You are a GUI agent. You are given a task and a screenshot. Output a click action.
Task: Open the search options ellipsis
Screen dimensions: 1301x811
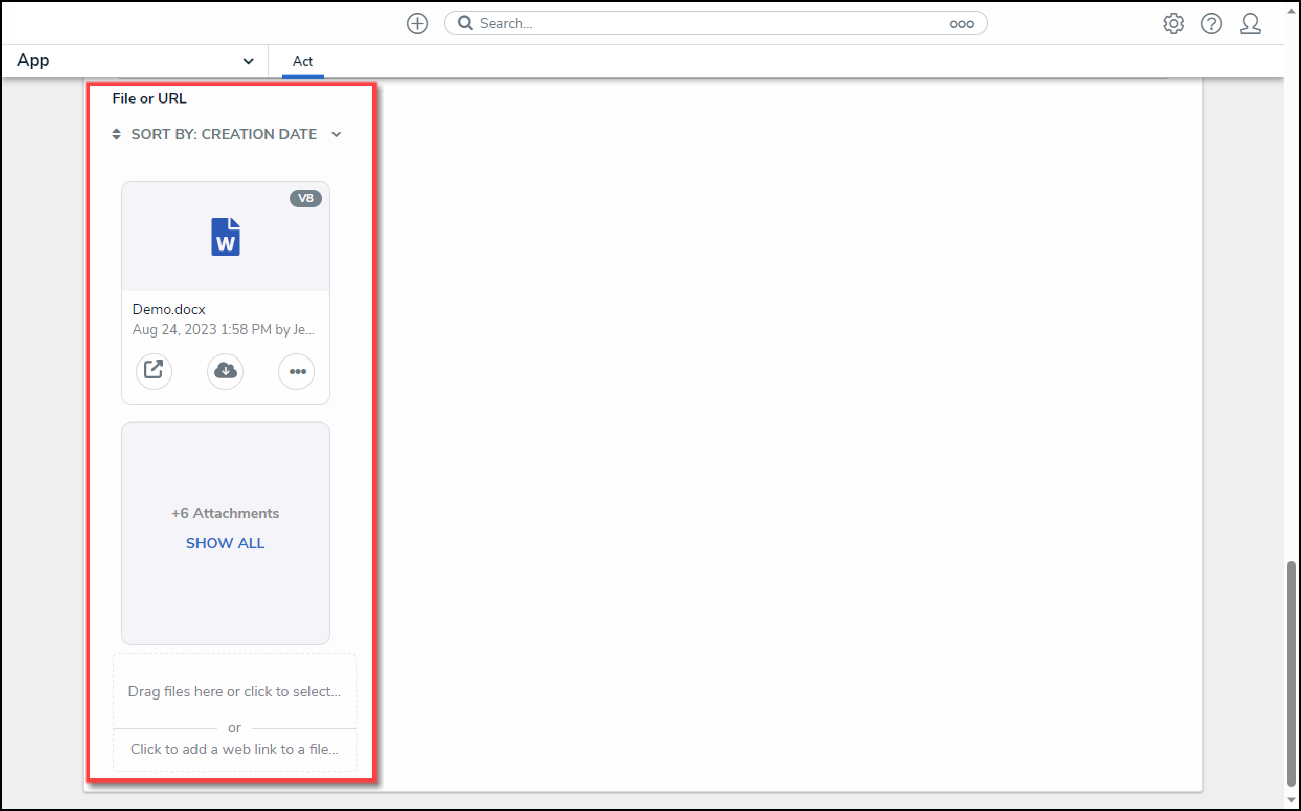[962, 24]
